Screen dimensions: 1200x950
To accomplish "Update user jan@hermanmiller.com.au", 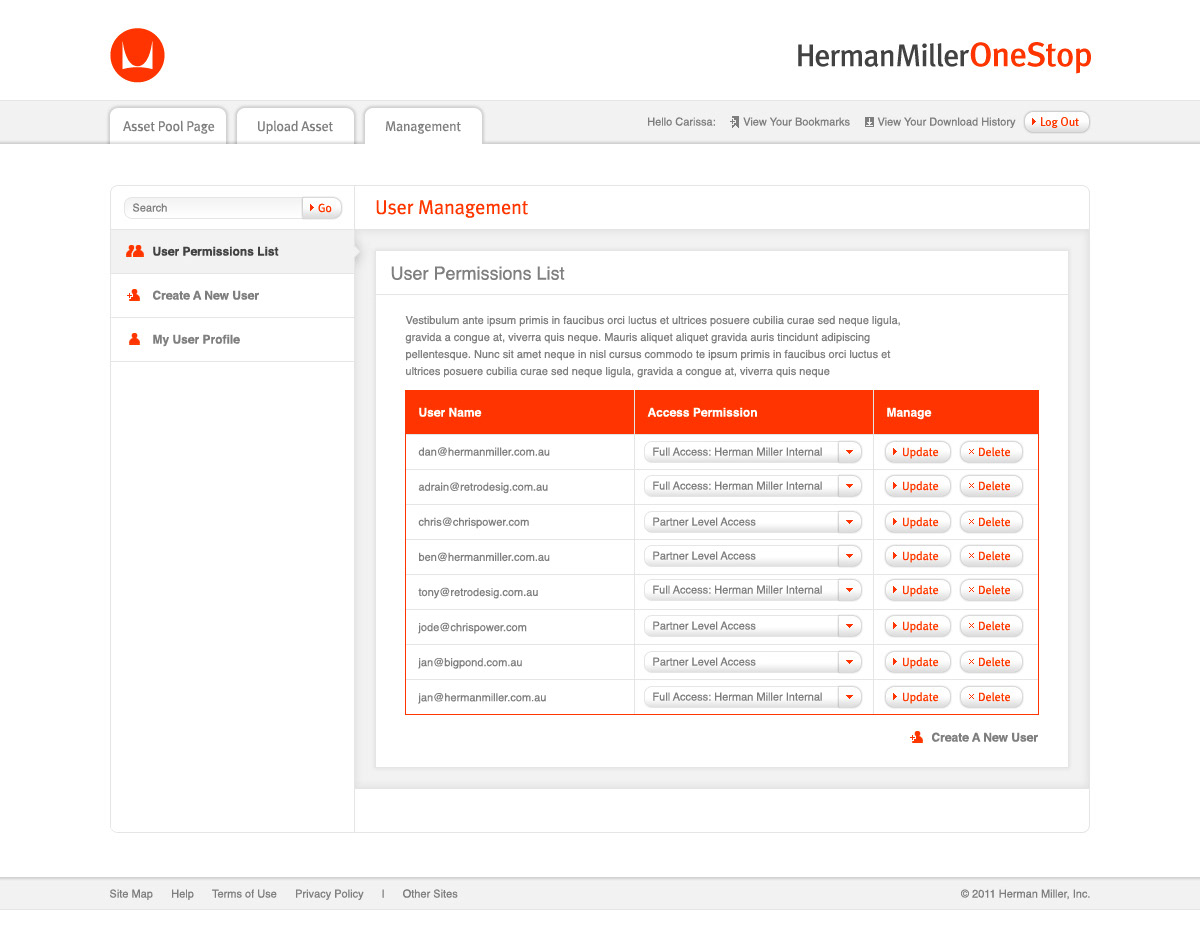I will (x=917, y=697).
